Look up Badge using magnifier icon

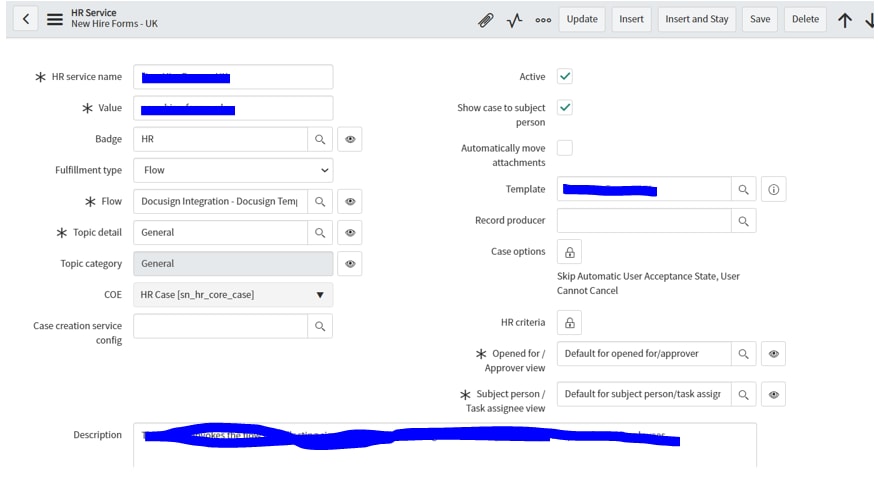point(320,139)
